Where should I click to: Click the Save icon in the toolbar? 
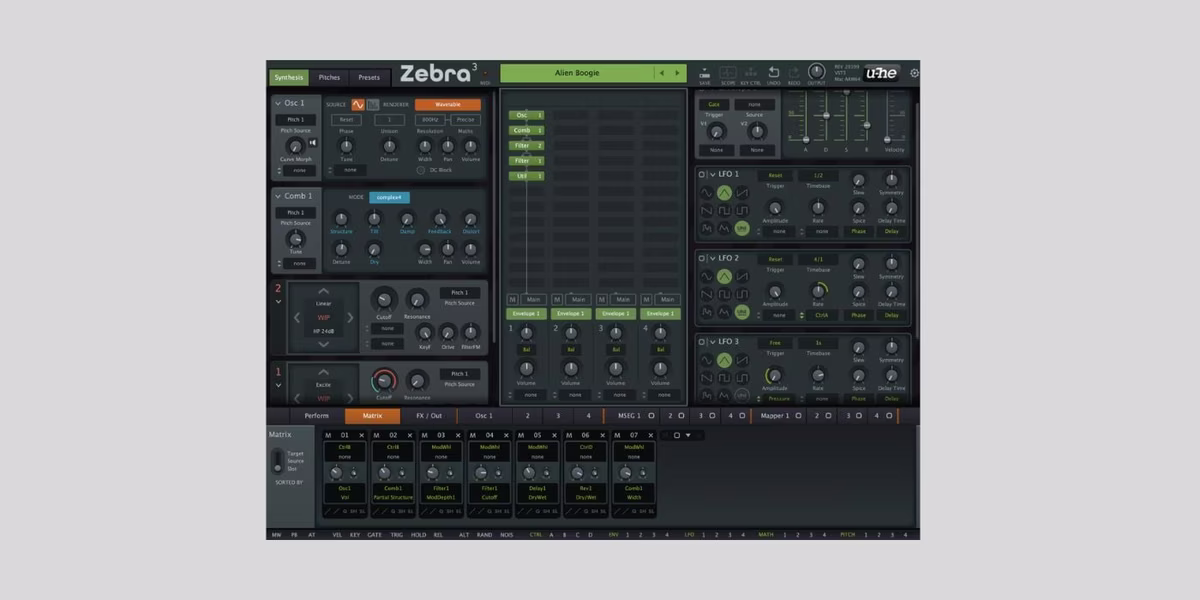point(704,71)
